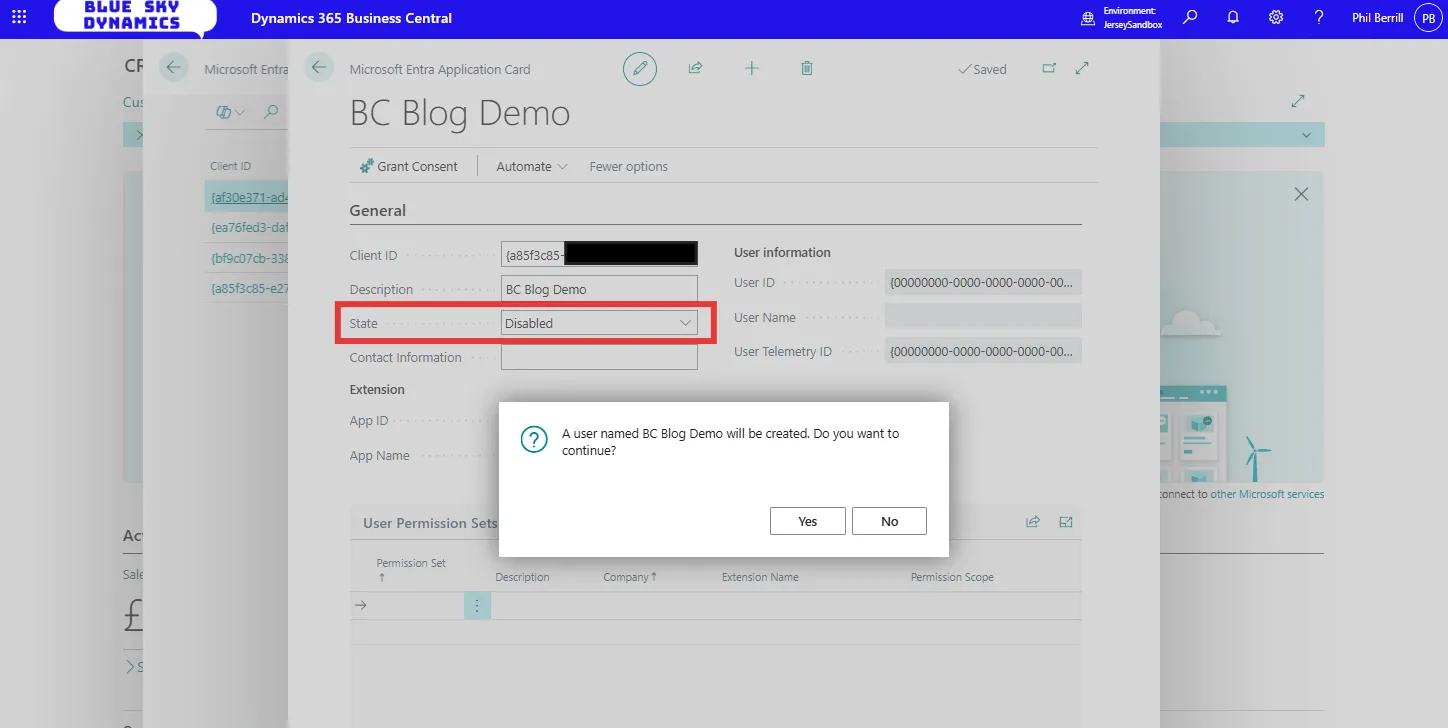Open the search magnifier in top bar
This screenshot has height=728, width=1448.
pos(1190,18)
